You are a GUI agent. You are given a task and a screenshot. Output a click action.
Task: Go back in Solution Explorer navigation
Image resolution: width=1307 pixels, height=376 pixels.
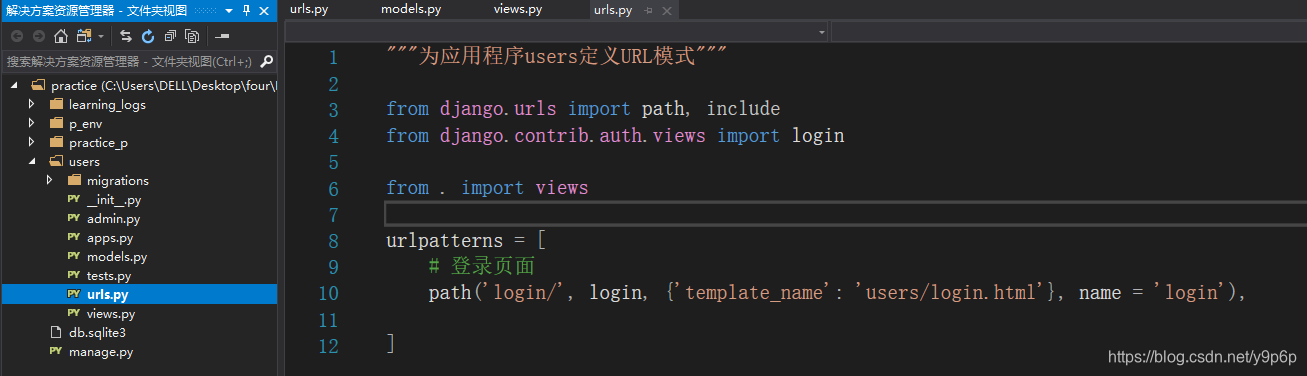coord(17,36)
